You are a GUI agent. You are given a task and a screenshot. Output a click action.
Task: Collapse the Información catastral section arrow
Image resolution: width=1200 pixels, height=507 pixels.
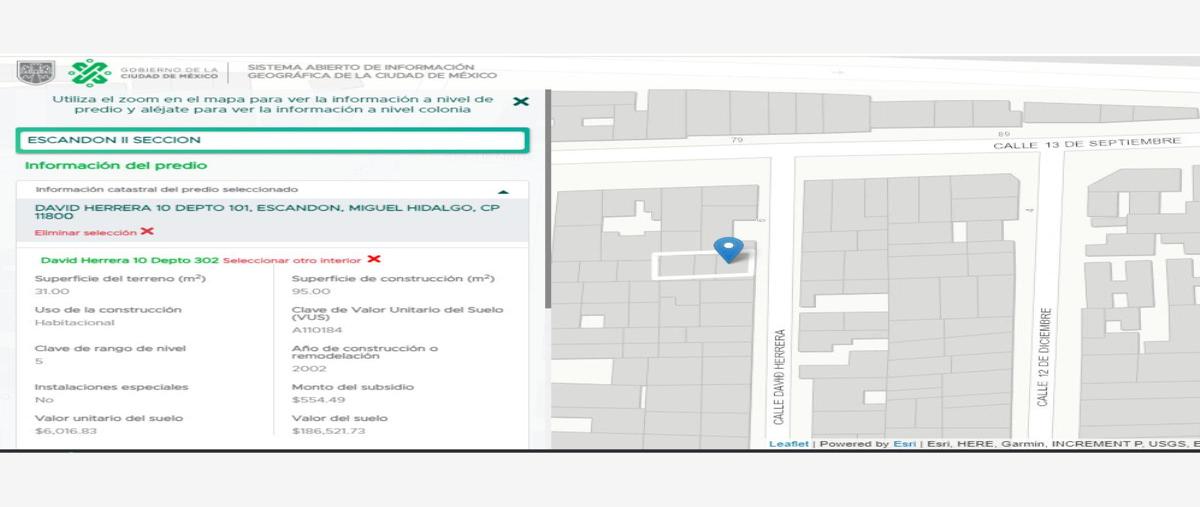[x=503, y=190]
